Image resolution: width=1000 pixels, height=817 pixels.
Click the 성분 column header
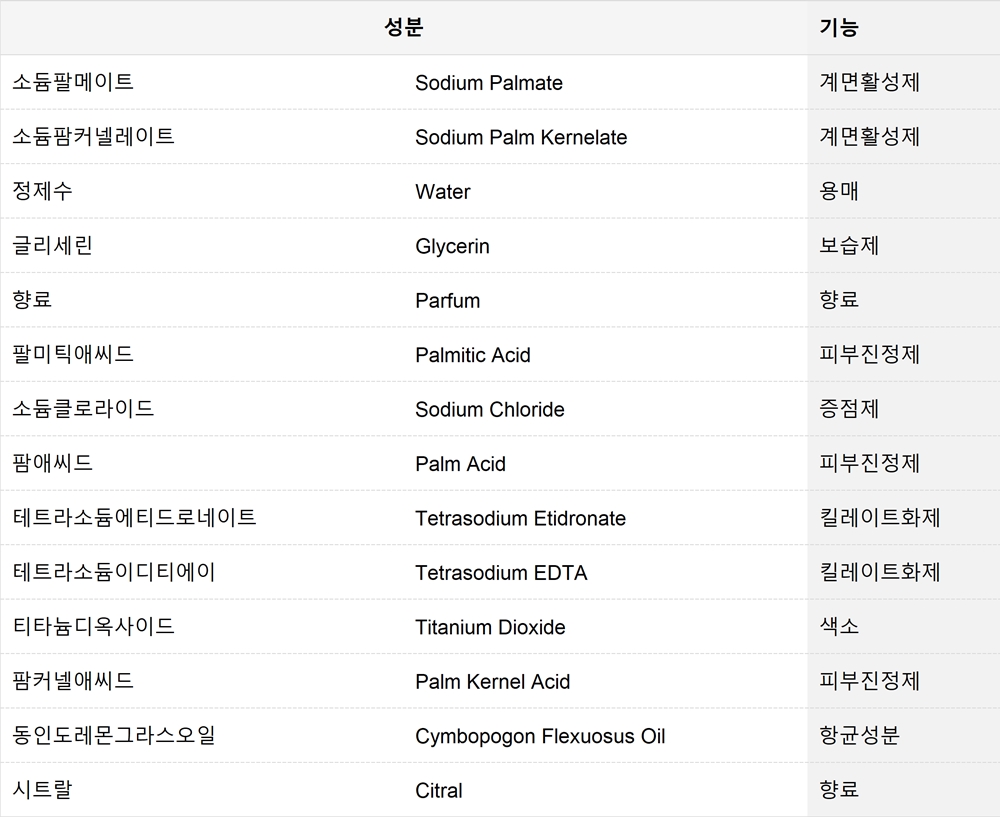tap(404, 27)
